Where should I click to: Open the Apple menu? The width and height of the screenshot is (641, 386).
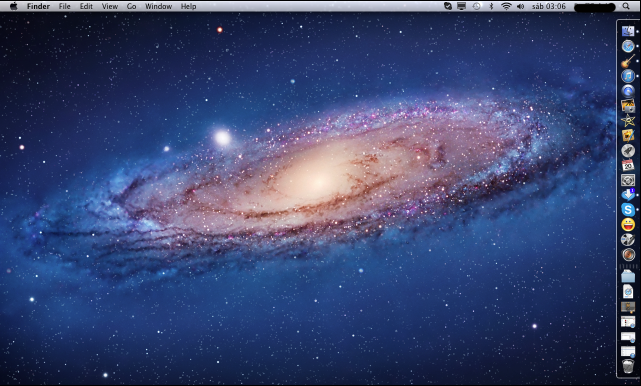coord(13,6)
